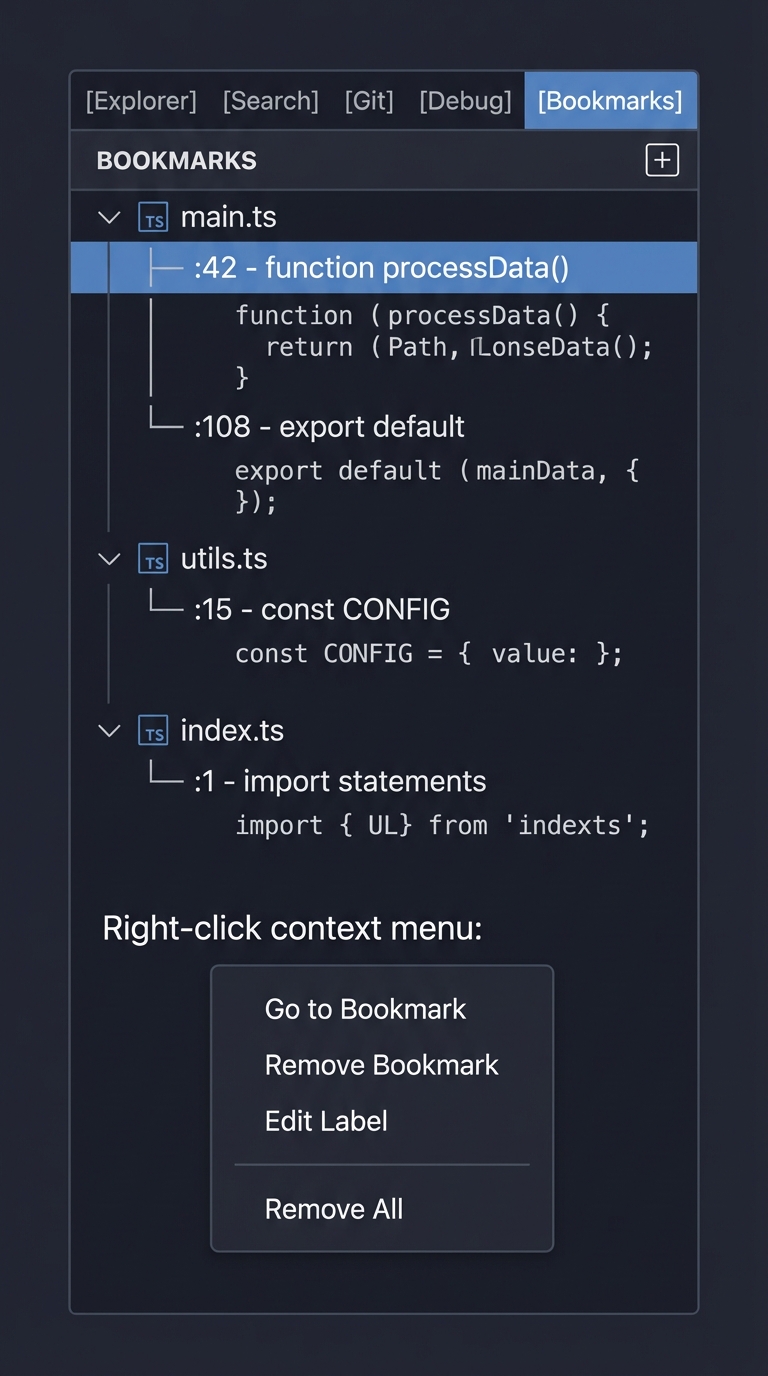Image resolution: width=768 pixels, height=1376 pixels.
Task: Switch to the Bookmarks tab
Action: 610,100
